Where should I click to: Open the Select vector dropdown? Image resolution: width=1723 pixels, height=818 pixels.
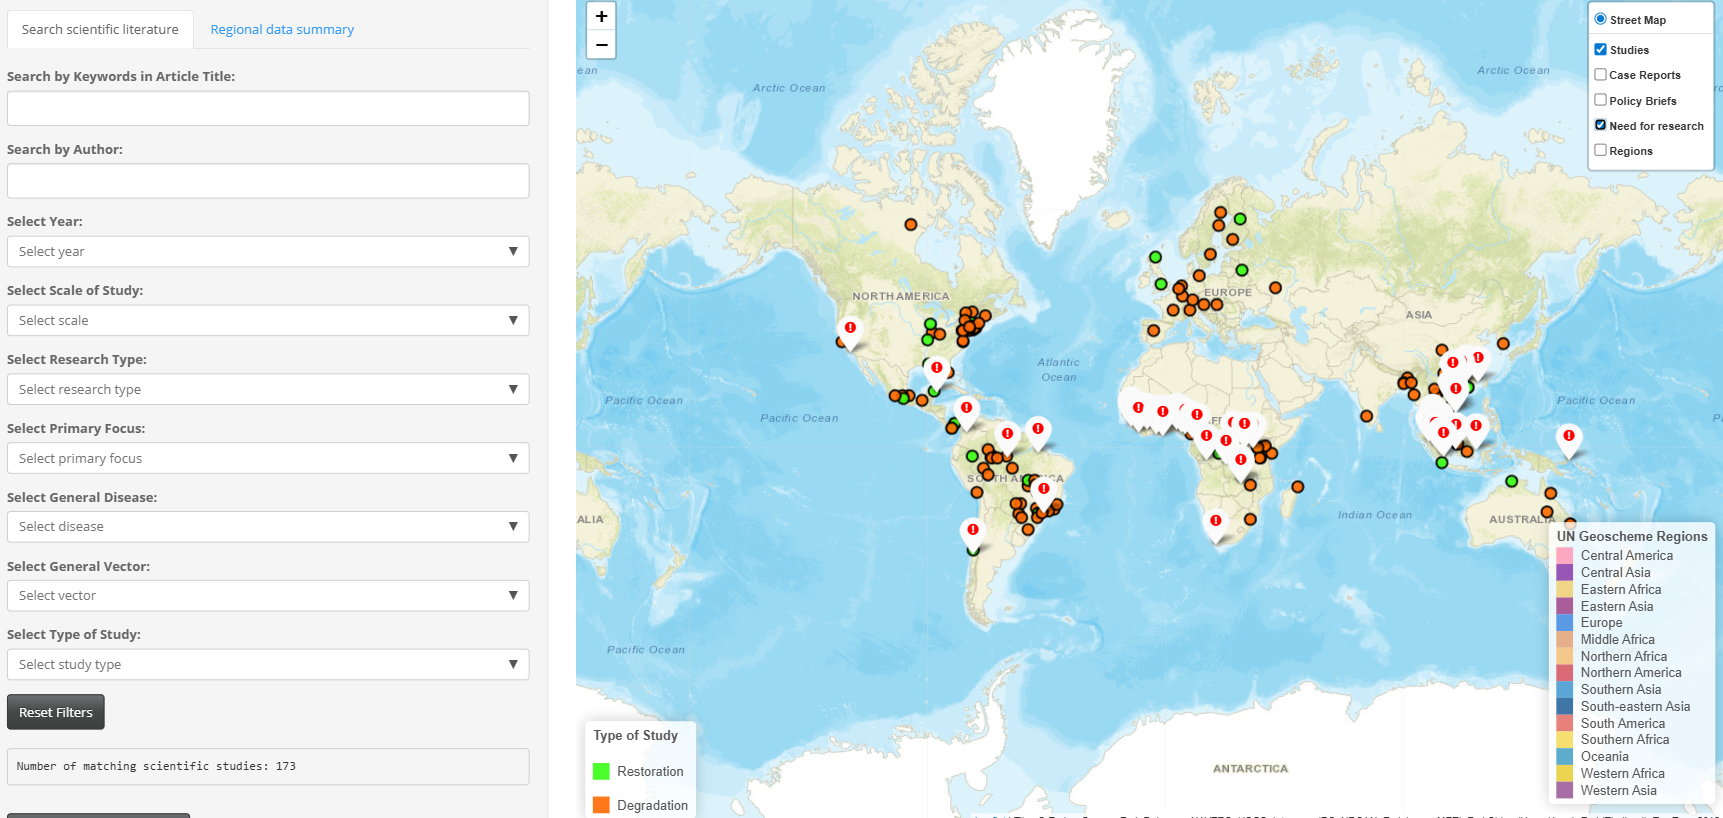(x=268, y=596)
